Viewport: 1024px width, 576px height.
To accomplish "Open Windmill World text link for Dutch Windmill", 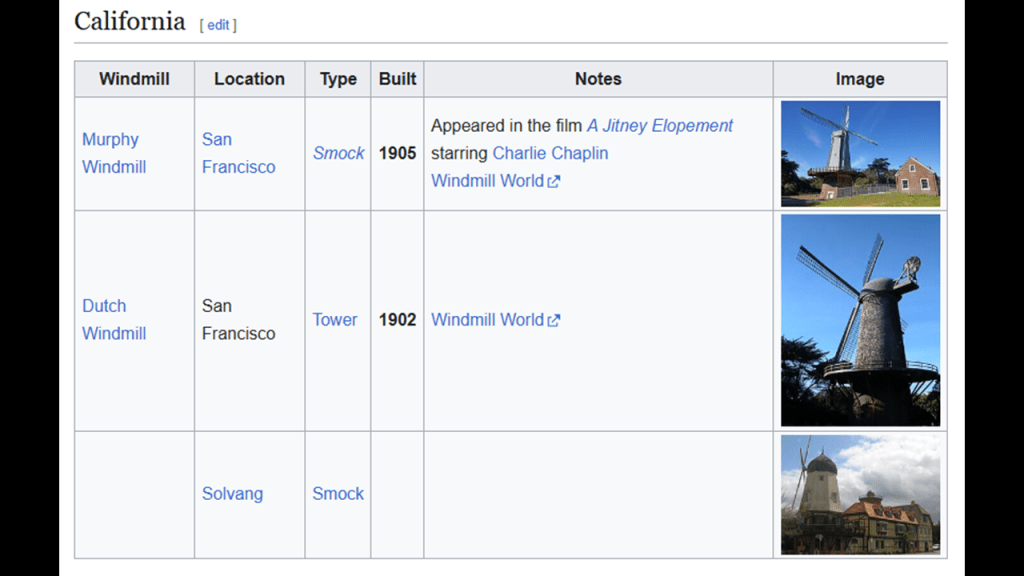I will [487, 320].
